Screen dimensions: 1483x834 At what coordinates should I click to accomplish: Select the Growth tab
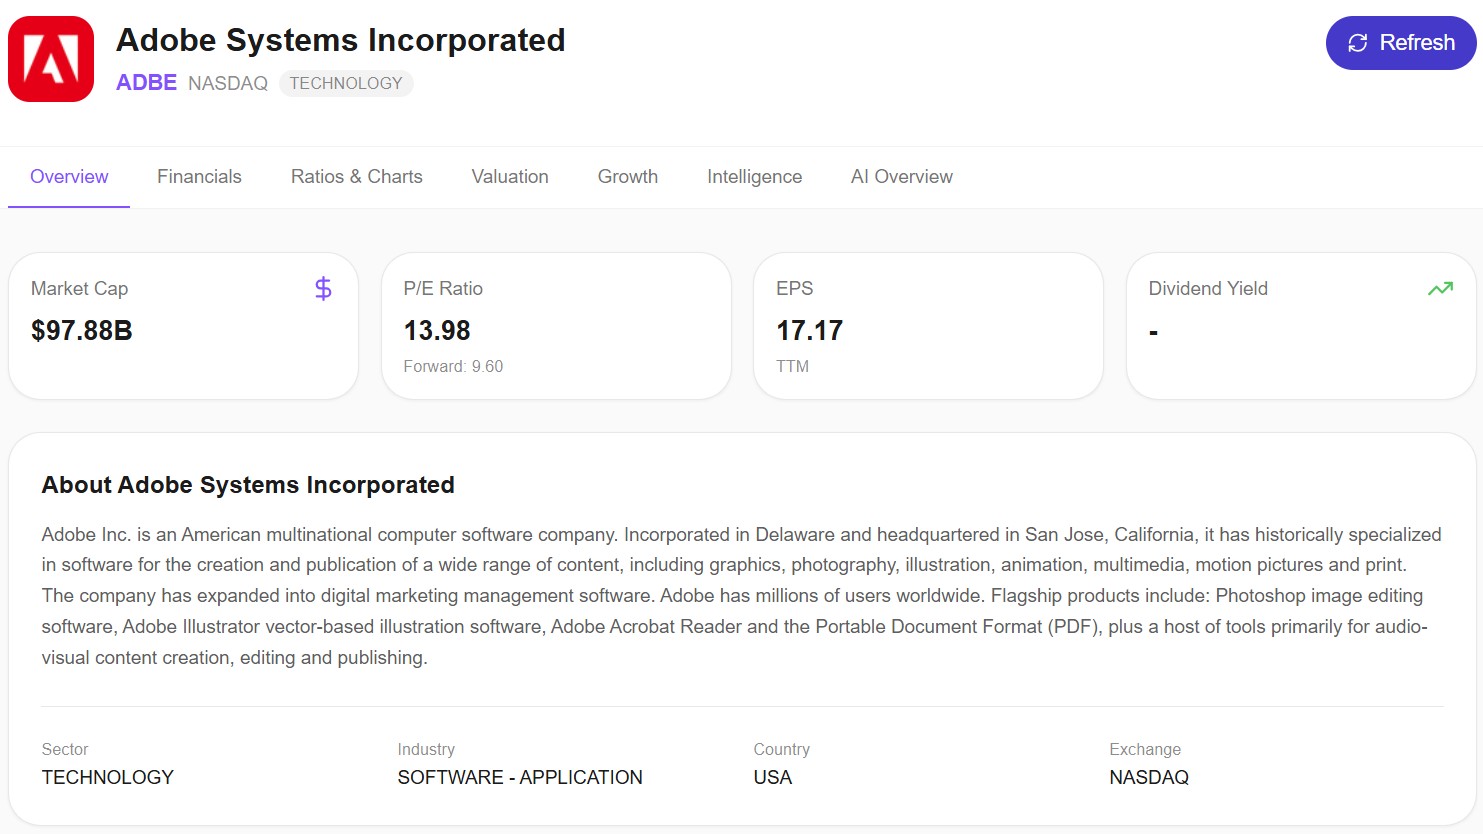tap(627, 177)
